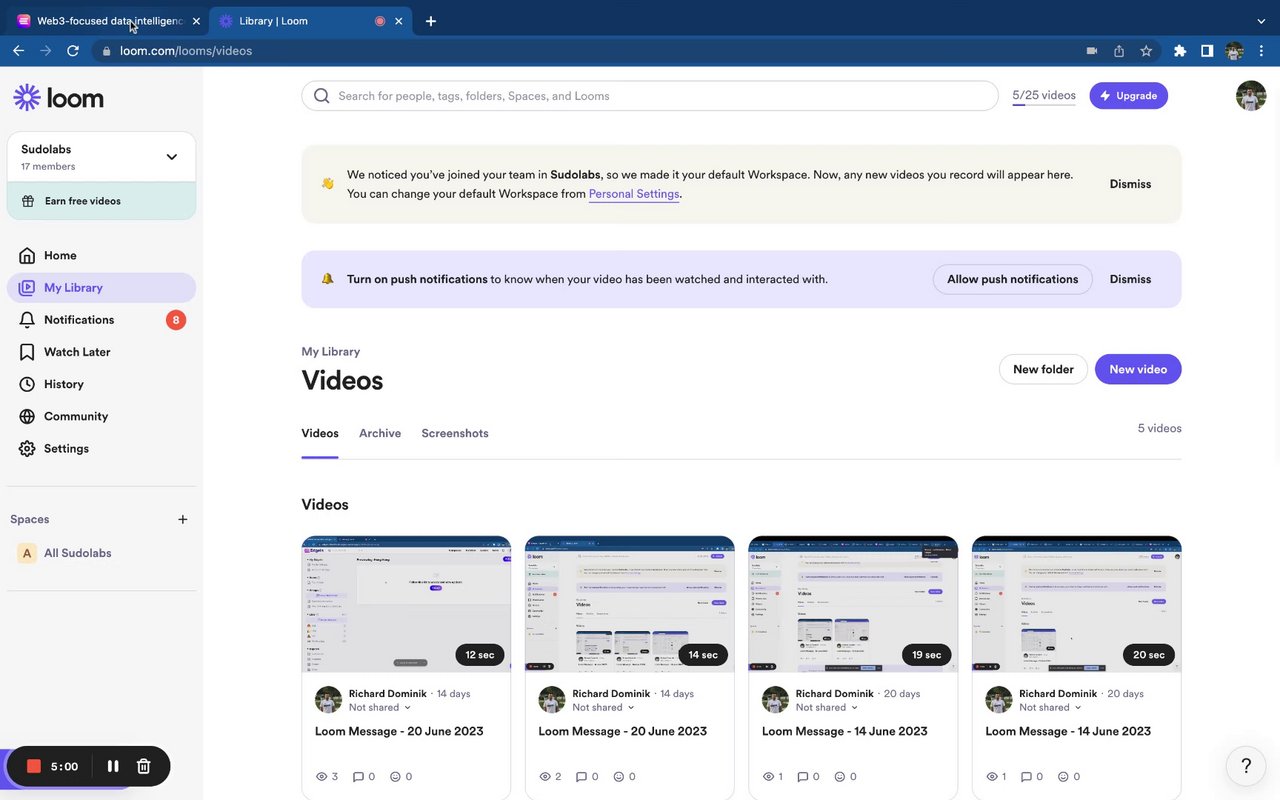The image size is (1280, 800).
Task: Open the 14 sec video thumbnail
Action: coord(630,604)
